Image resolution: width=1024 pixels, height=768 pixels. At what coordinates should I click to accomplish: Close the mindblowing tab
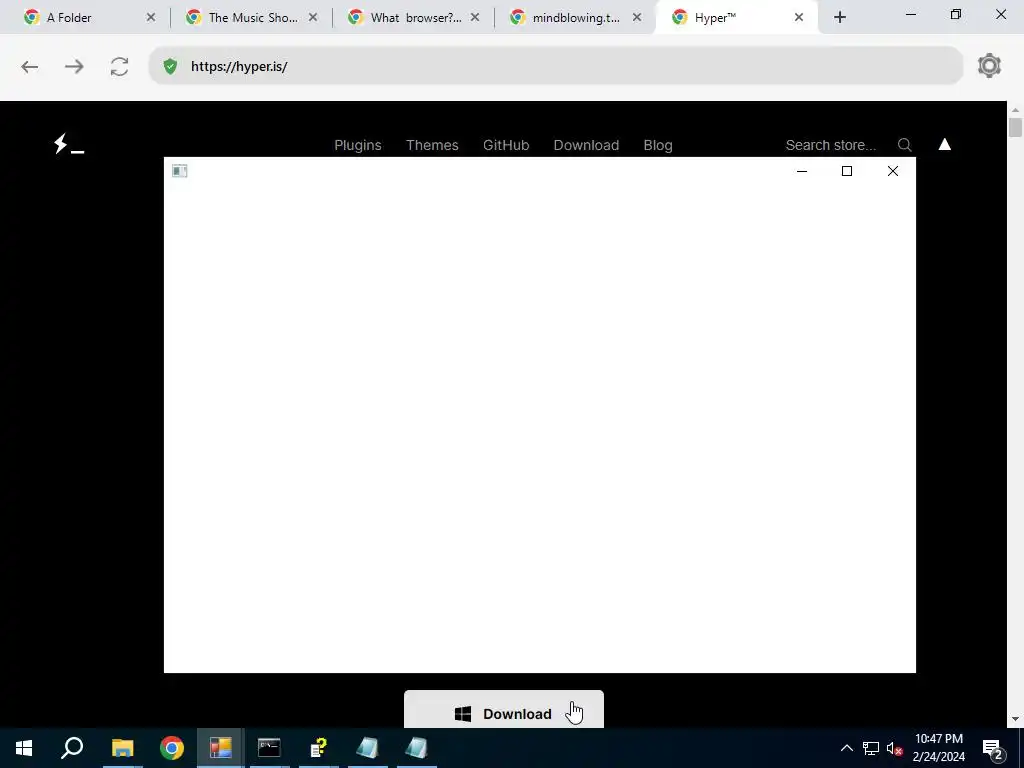tap(637, 18)
